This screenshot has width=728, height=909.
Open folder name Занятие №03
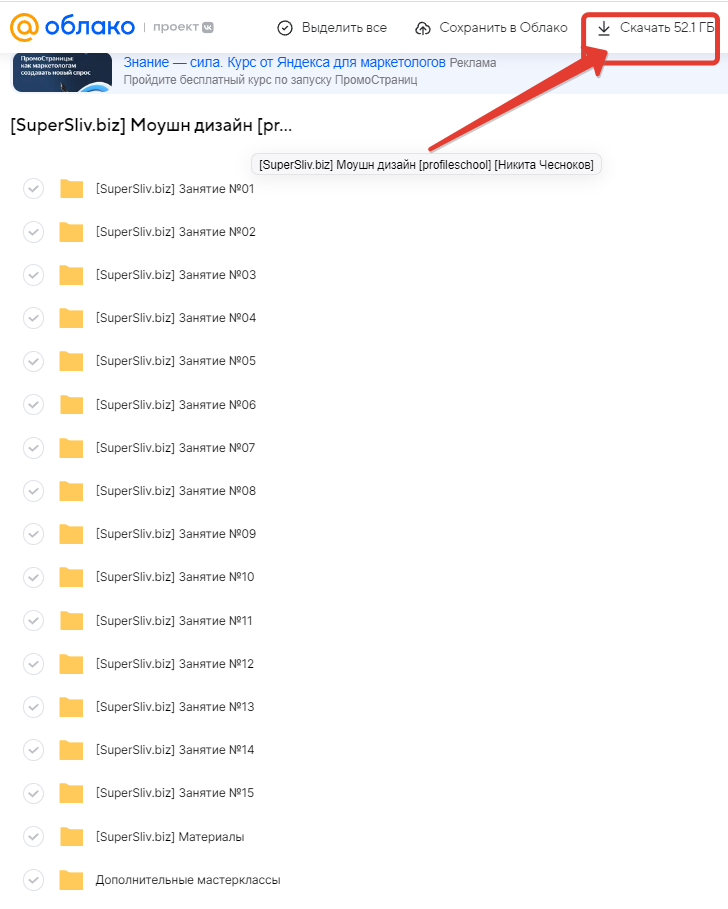coord(176,275)
